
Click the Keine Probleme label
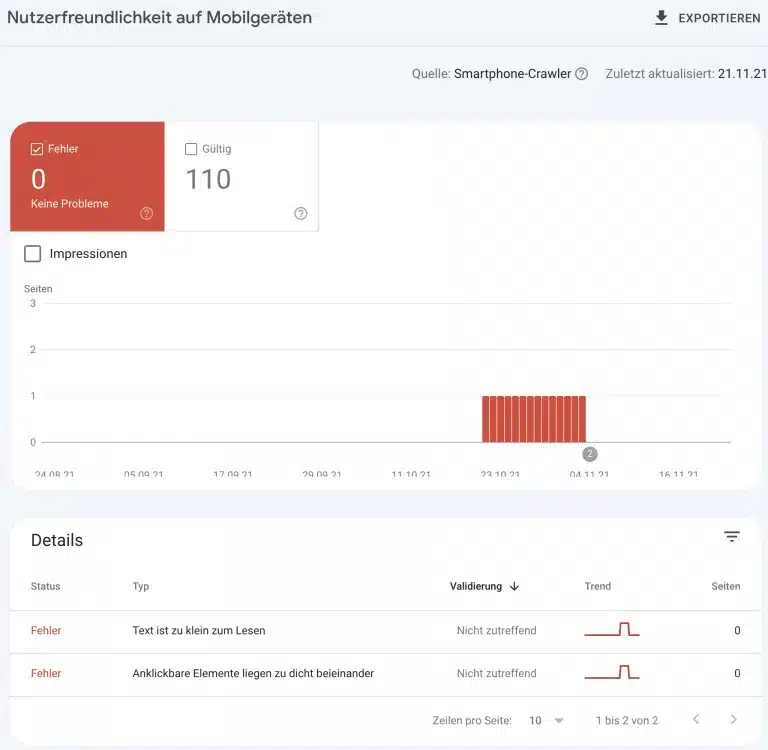(70, 204)
